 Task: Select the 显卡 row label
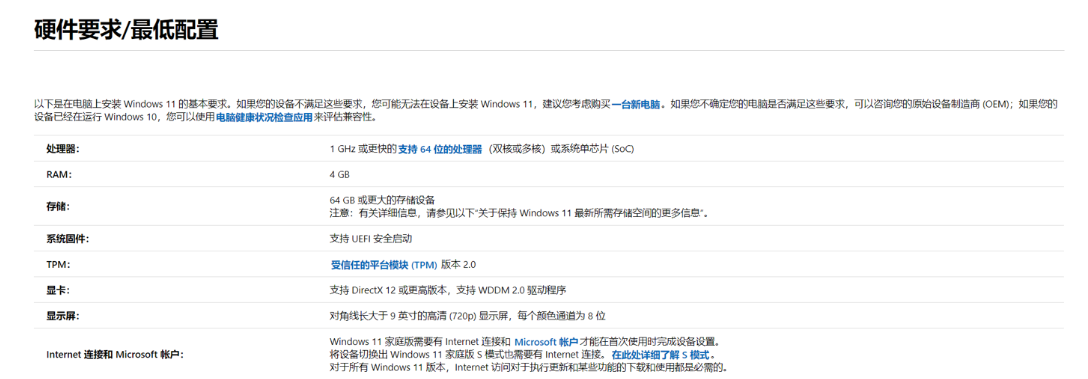pyautogui.click(x=58, y=290)
